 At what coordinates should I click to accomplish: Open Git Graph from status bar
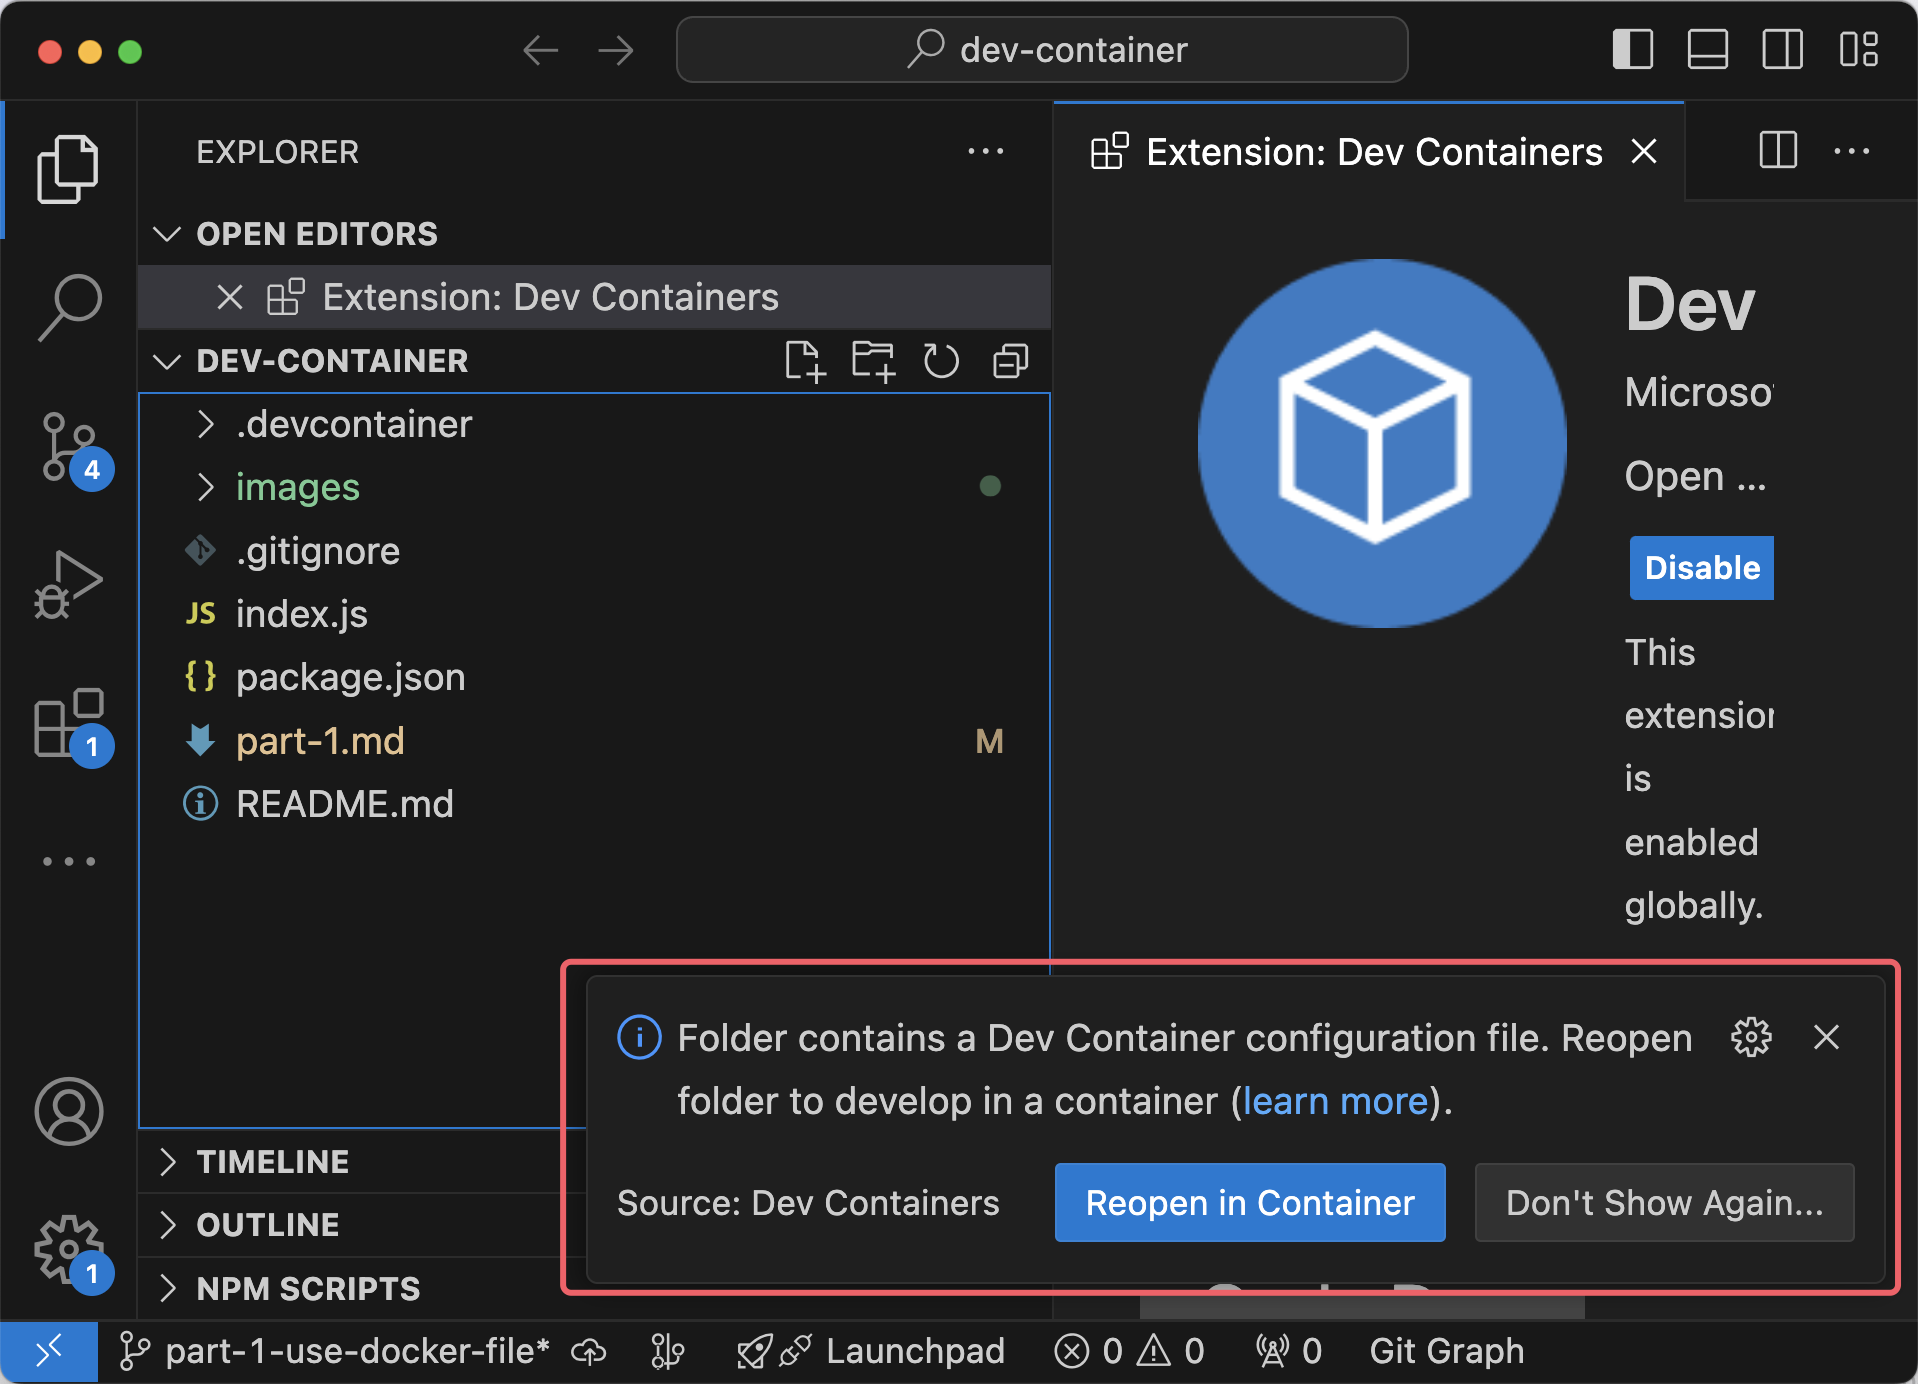pyautogui.click(x=1445, y=1350)
